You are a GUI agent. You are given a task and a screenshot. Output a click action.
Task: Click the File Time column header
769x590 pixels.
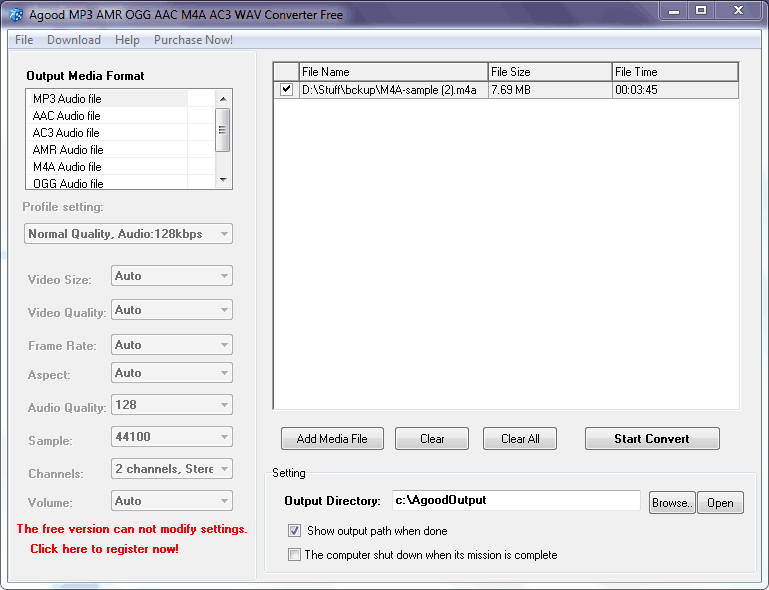(675, 72)
